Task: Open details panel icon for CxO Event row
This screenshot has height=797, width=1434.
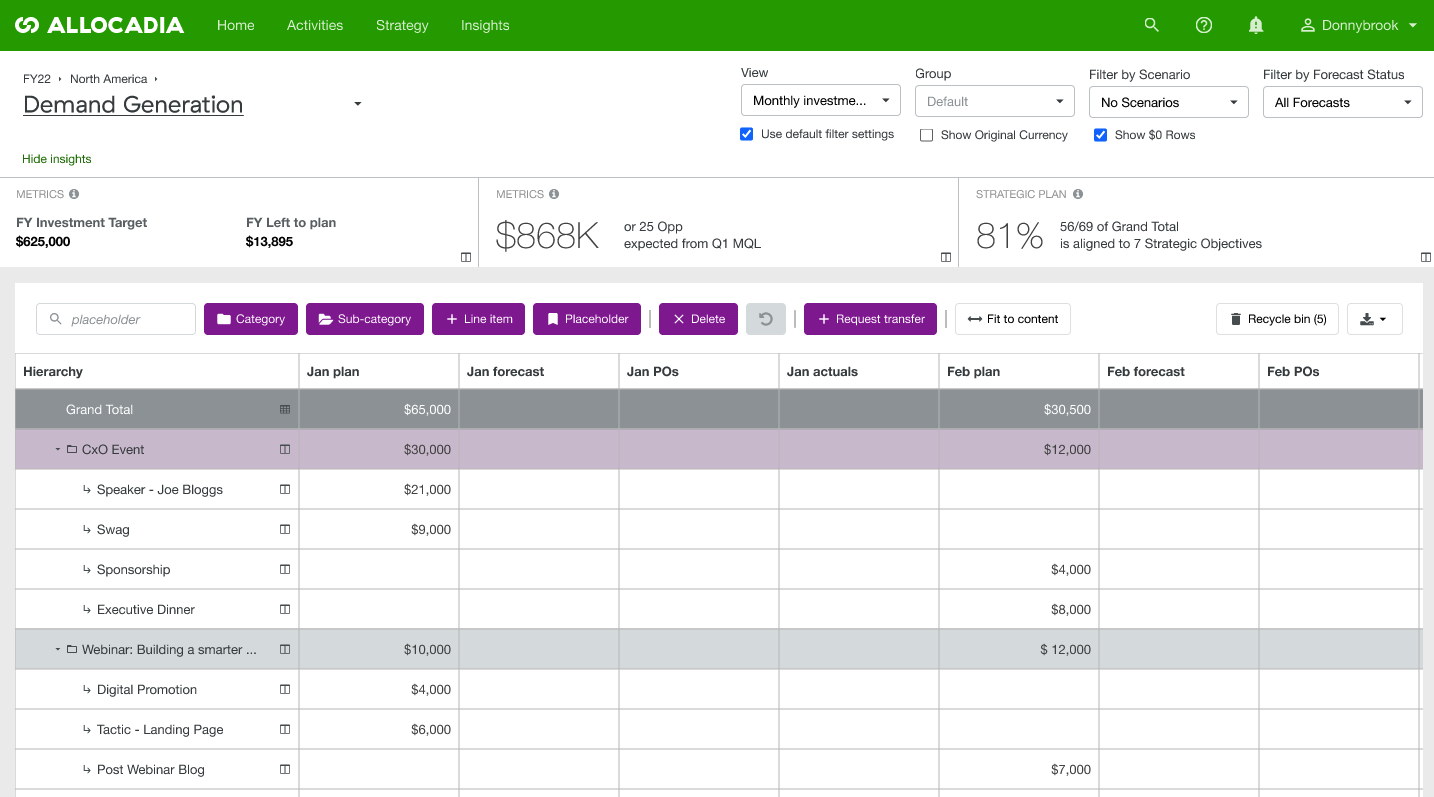Action: (285, 449)
